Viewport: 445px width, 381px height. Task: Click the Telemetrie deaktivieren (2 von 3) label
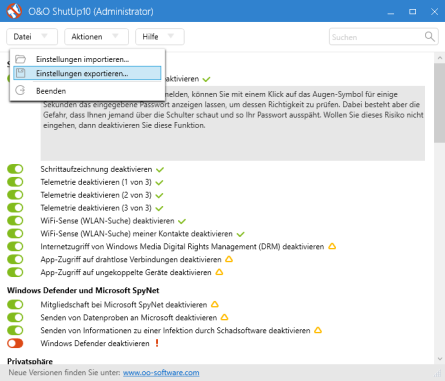(x=96, y=195)
